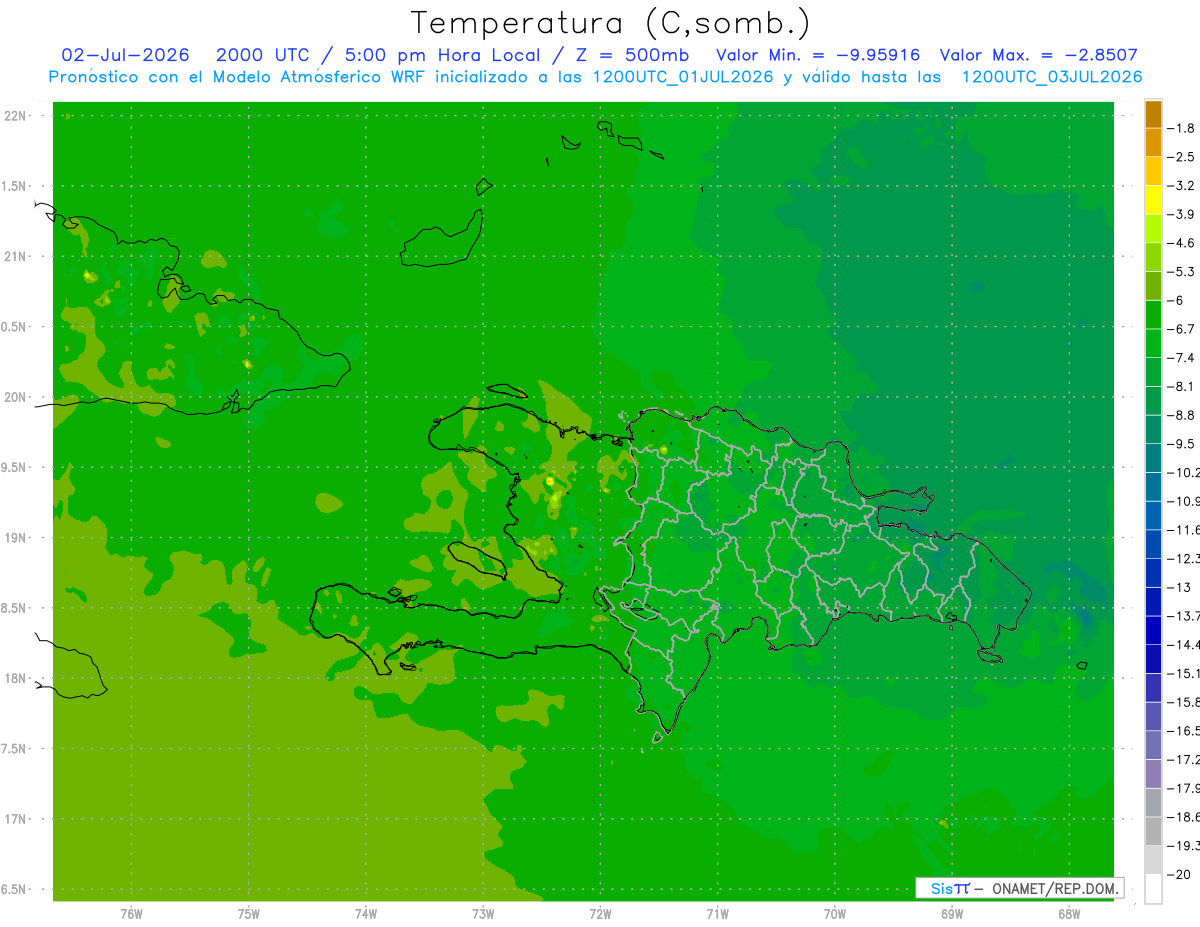This screenshot has width=1200, height=927.
Task: Click the '-8.8' color bar label
Action: 1182,415
